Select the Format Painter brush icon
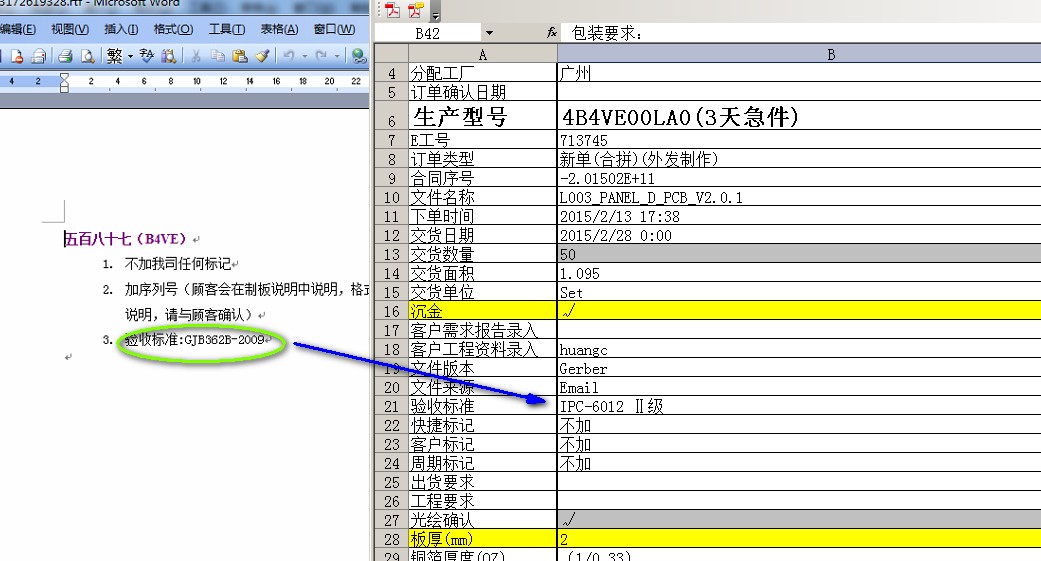The height and width of the screenshot is (561, 1041). [x=262, y=56]
